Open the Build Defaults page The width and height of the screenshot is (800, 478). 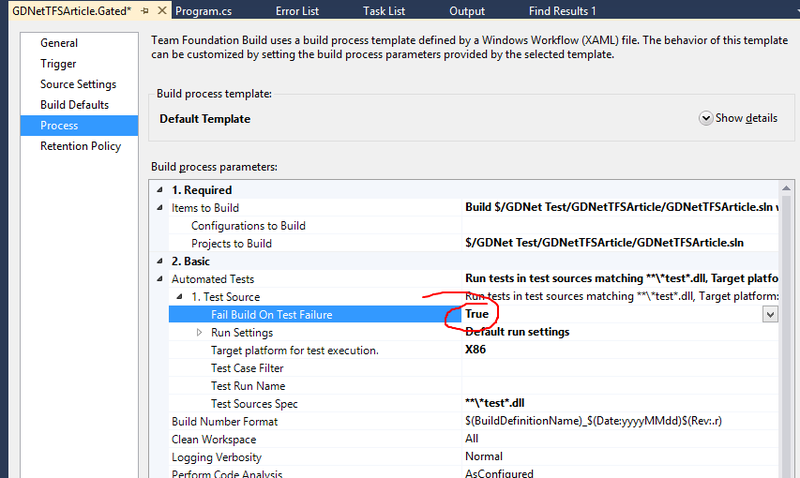coord(74,105)
